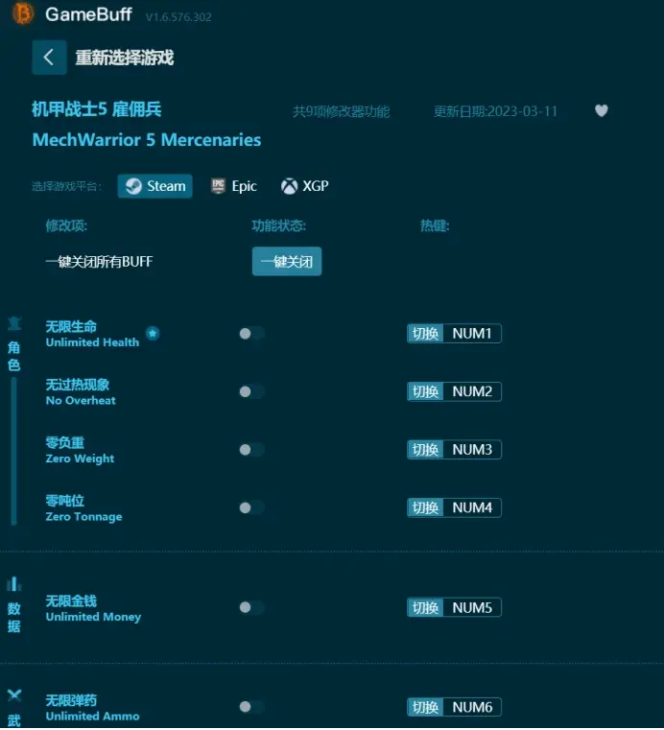Click the 一键关闭 button
The height and width of the screenshot is (730, 664).
pyautogui.click(x=287, y=262)
